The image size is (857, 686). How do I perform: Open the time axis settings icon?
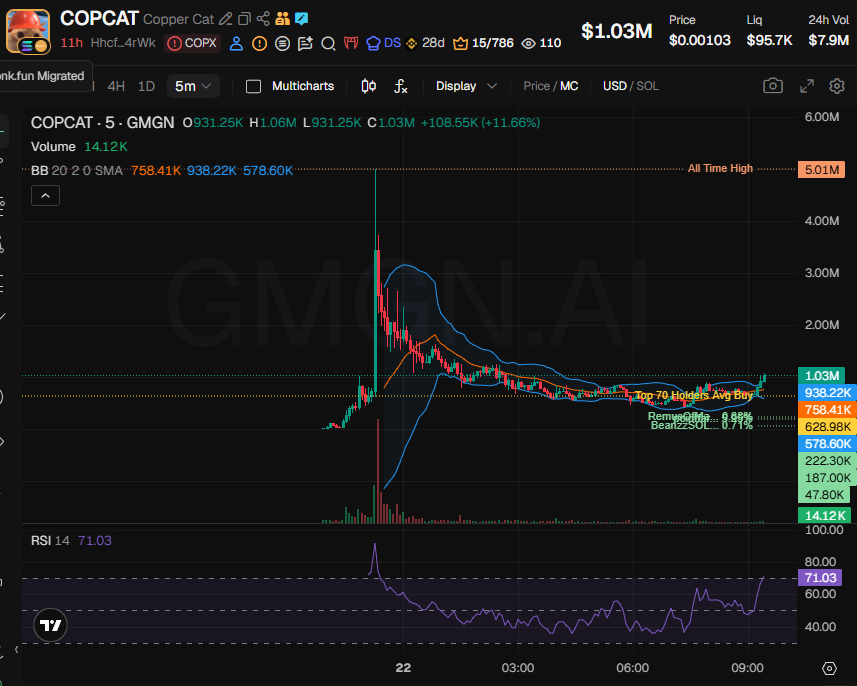(x=829, y=668)
